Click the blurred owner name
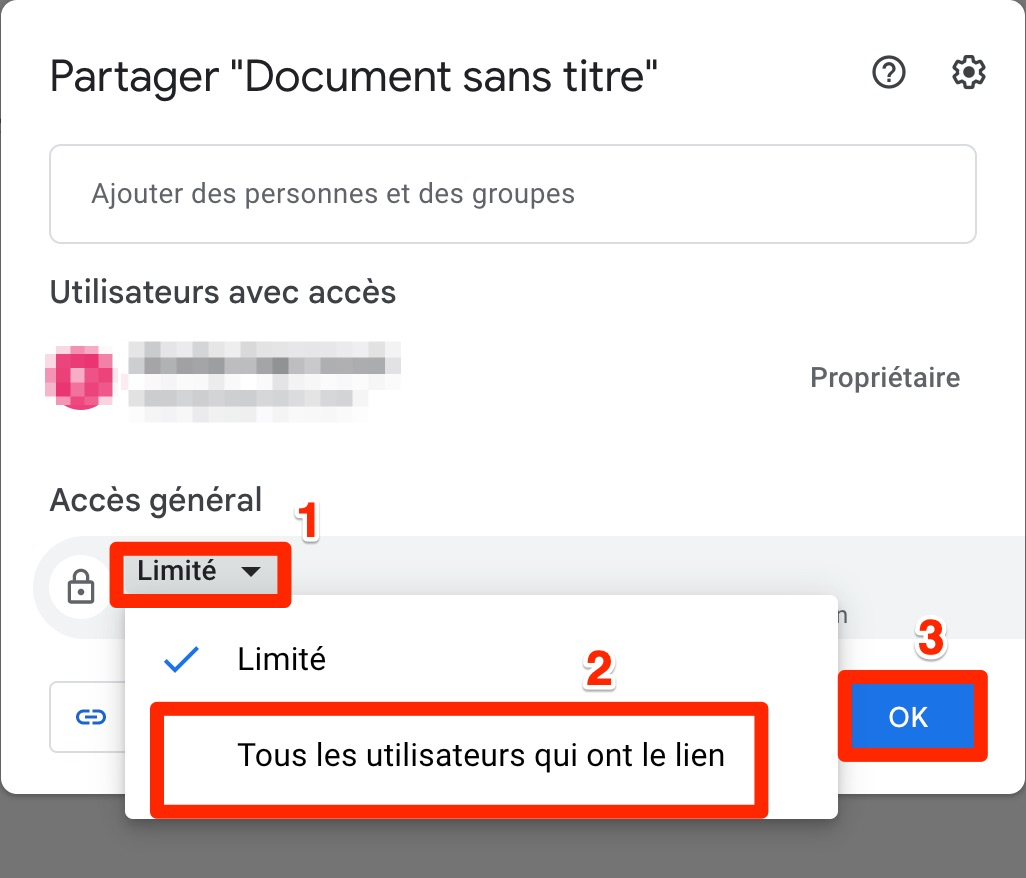 pos(265,360)
